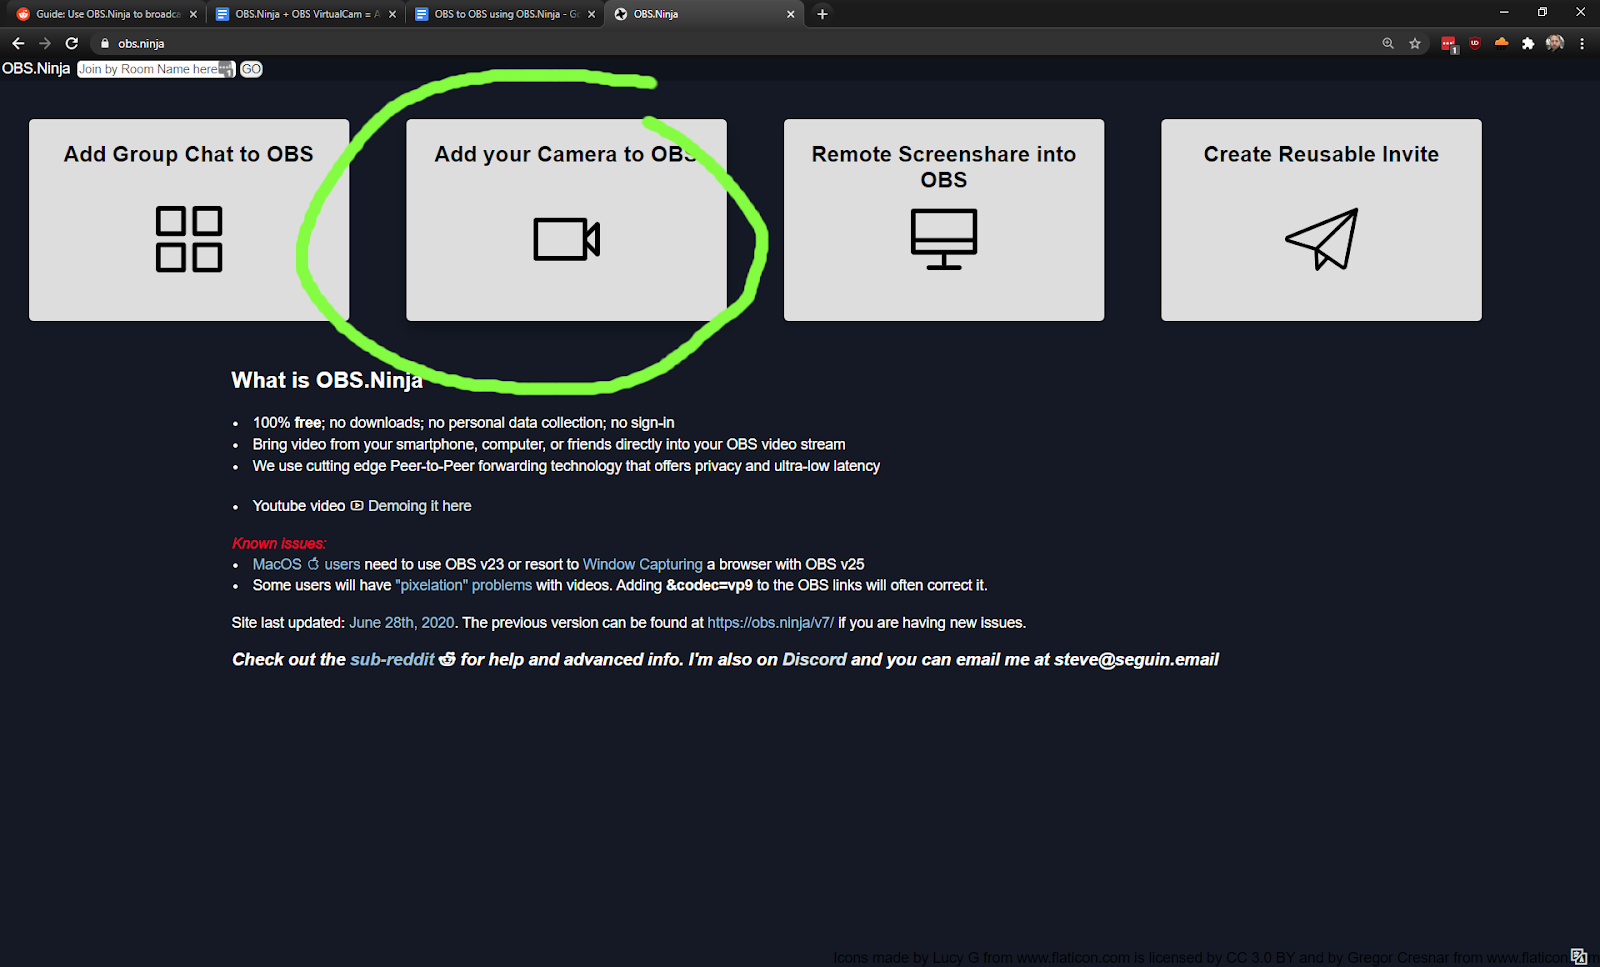Open a new browser tab
The image size is (1600, 967).
click(822, 14)
